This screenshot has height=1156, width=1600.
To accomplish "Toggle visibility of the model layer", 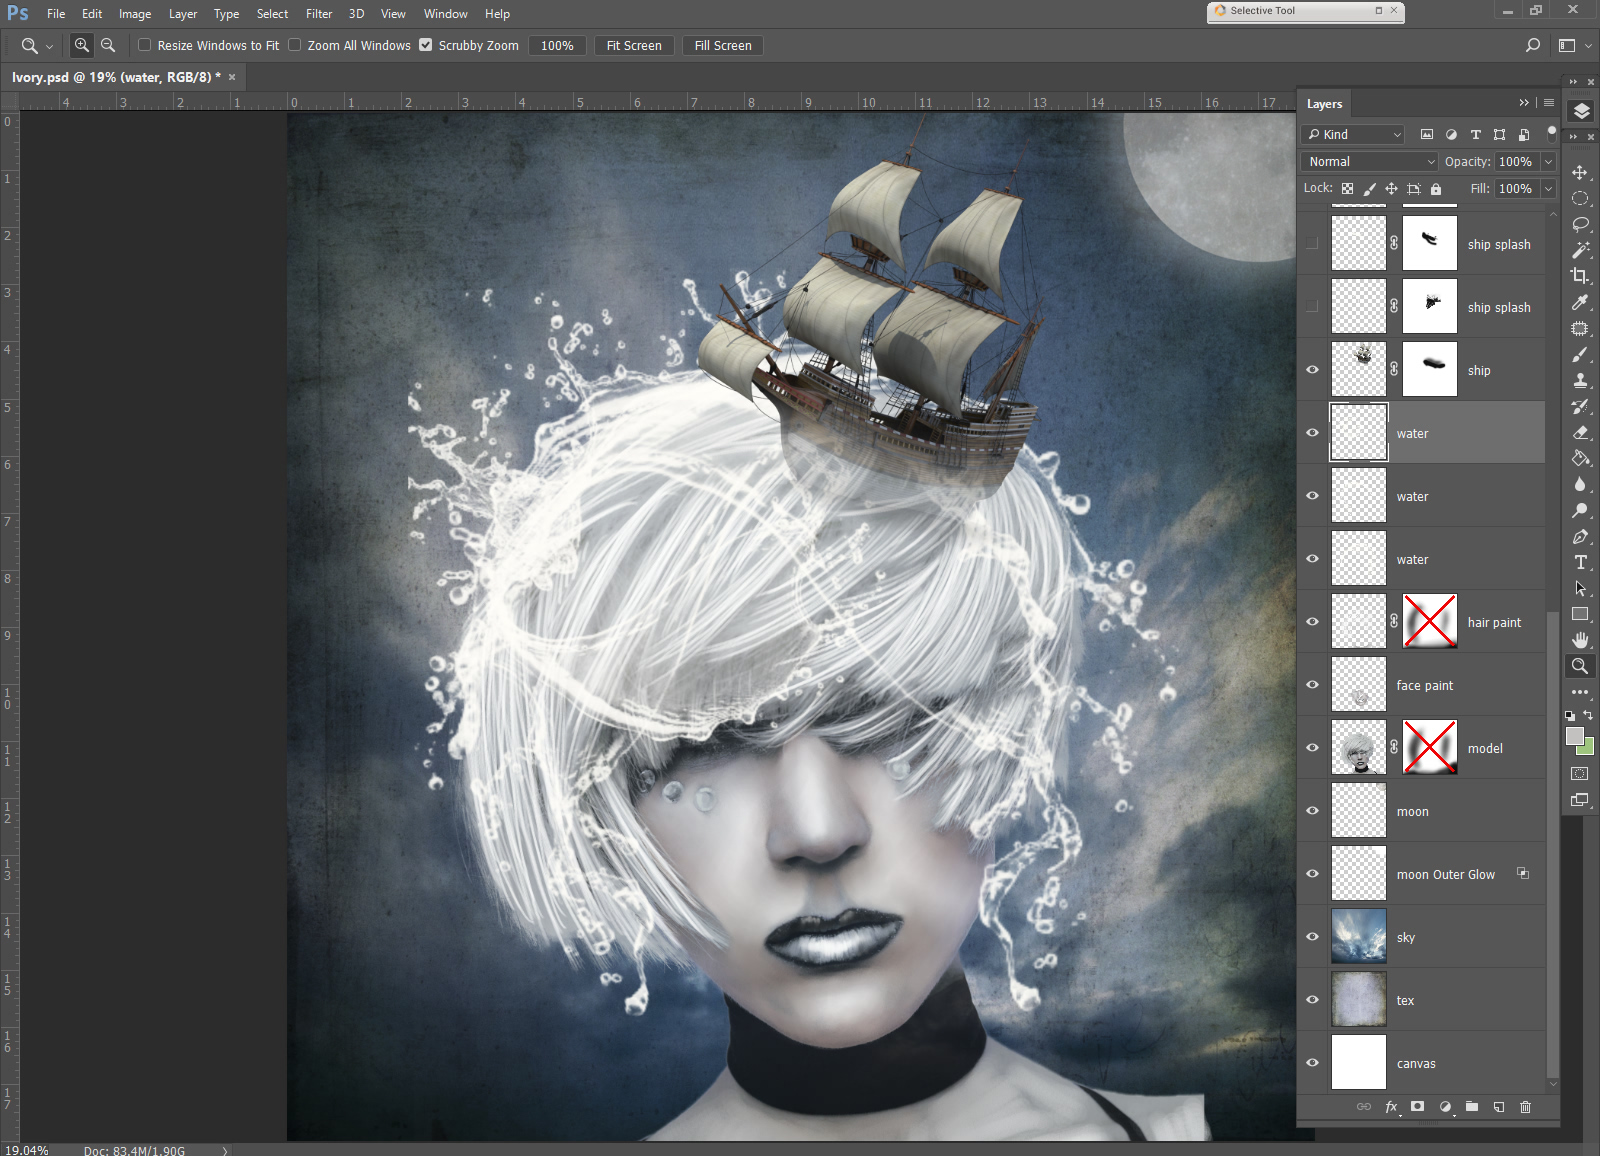I will [x=1312, y=748].
